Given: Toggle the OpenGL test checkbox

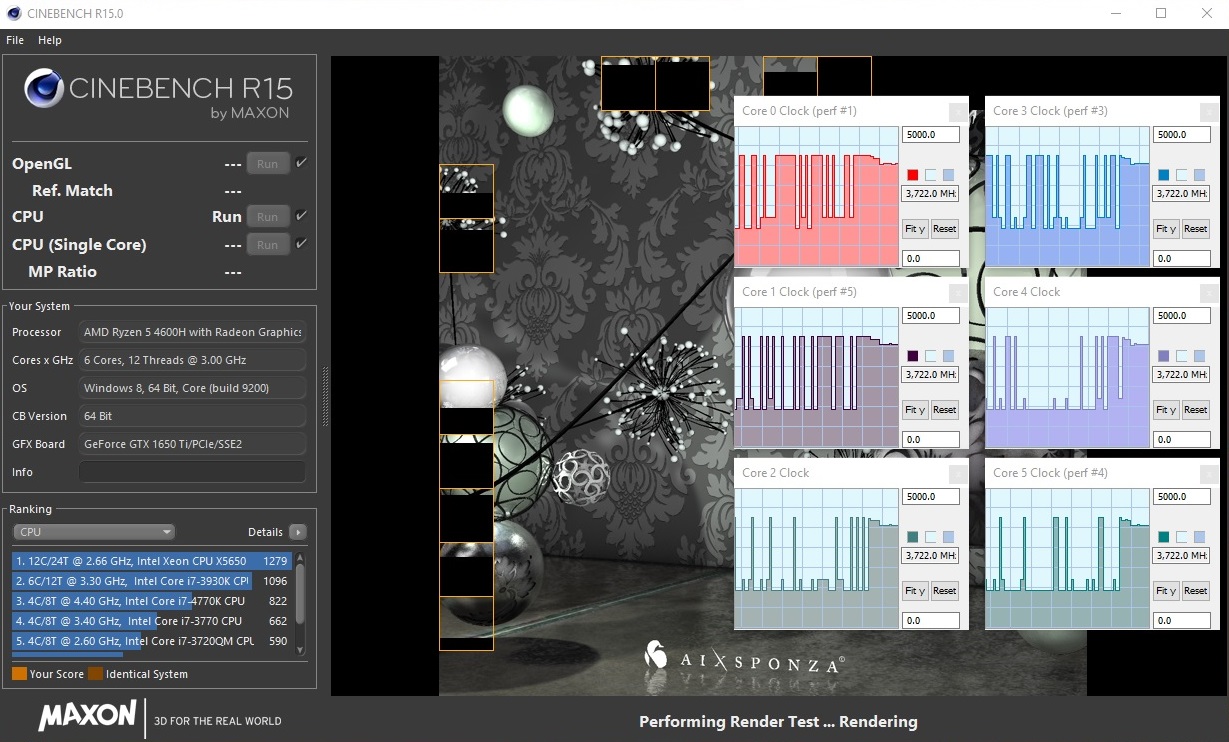Looking at the screenshot, I should 301,163.
